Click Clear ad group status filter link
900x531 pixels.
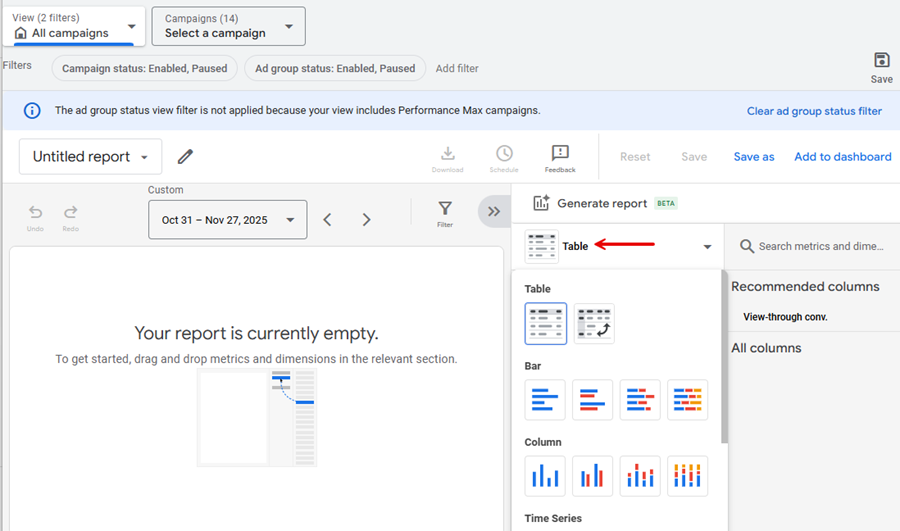[814, 111]
